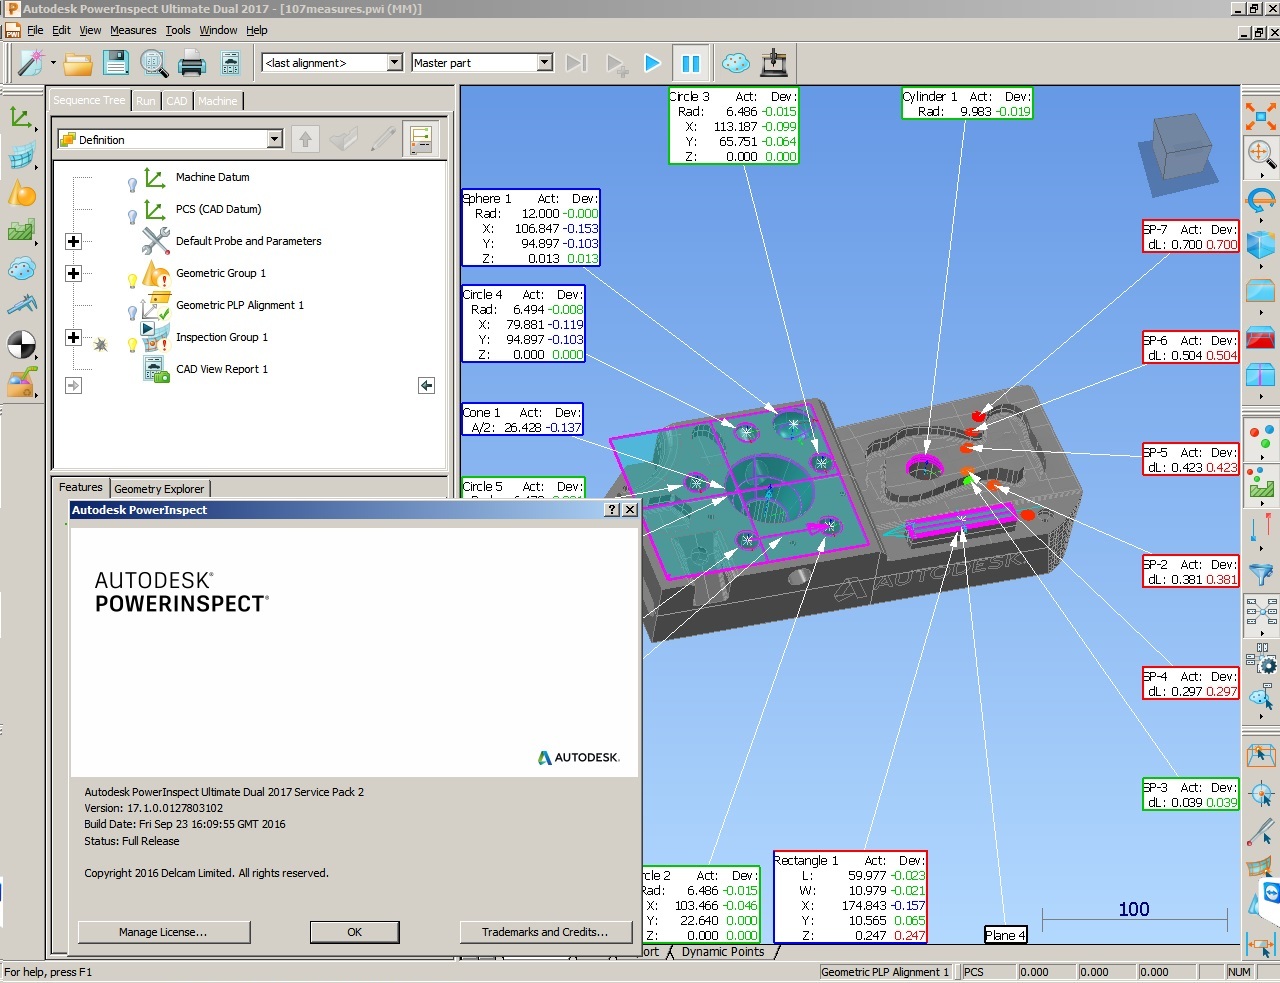Toggle lightbulb next to Machine Datum
Image resolution: width=1280 pixels, height=983 pixels.
(132, 184)
